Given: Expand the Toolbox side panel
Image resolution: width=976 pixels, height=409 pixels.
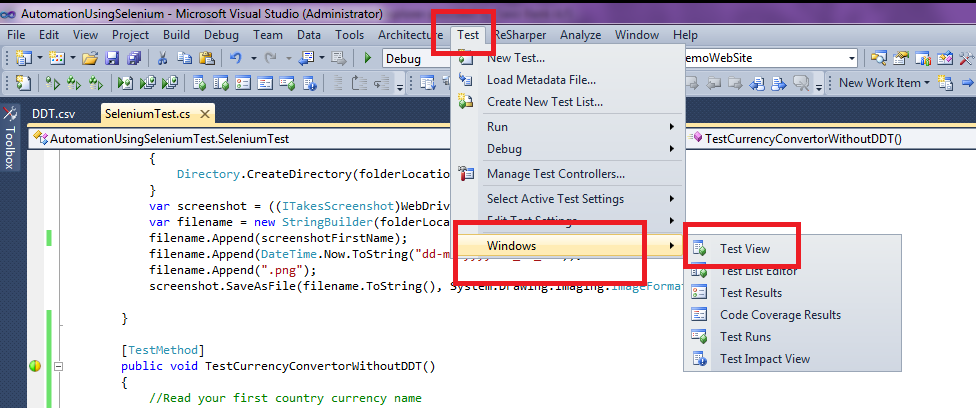Looking at the screenshot, I should click(x=9, y=138).
